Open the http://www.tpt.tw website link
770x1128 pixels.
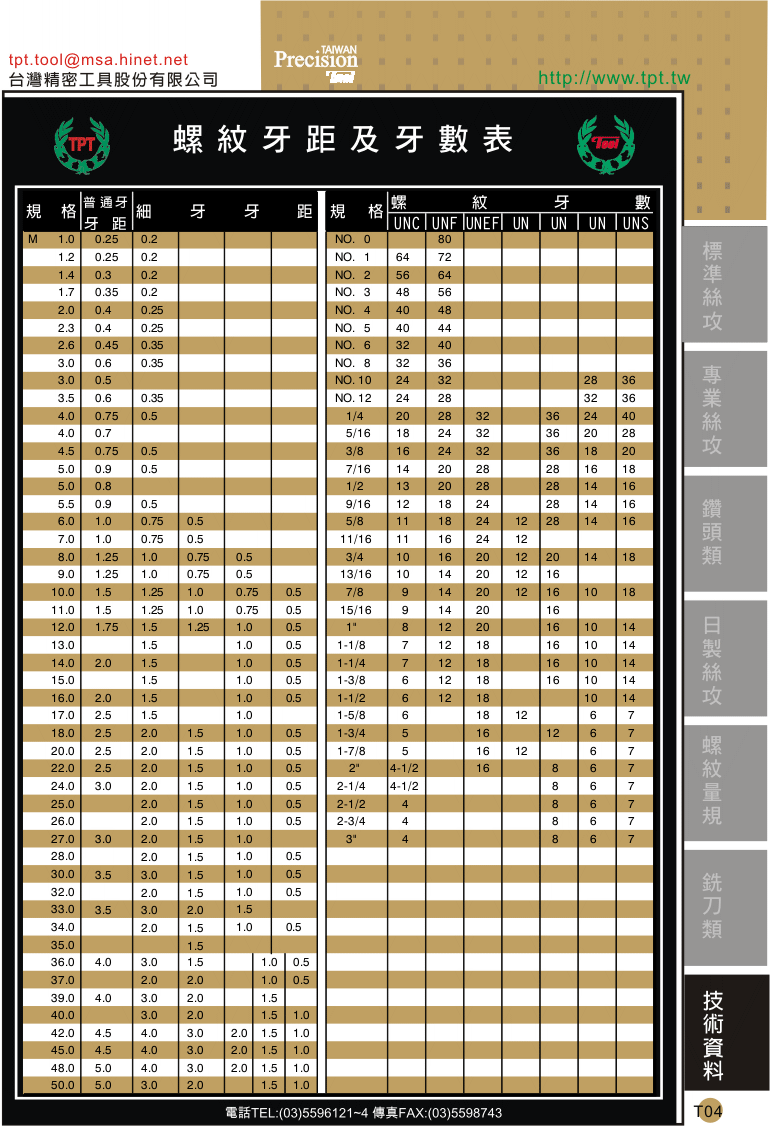click(615, 78)
